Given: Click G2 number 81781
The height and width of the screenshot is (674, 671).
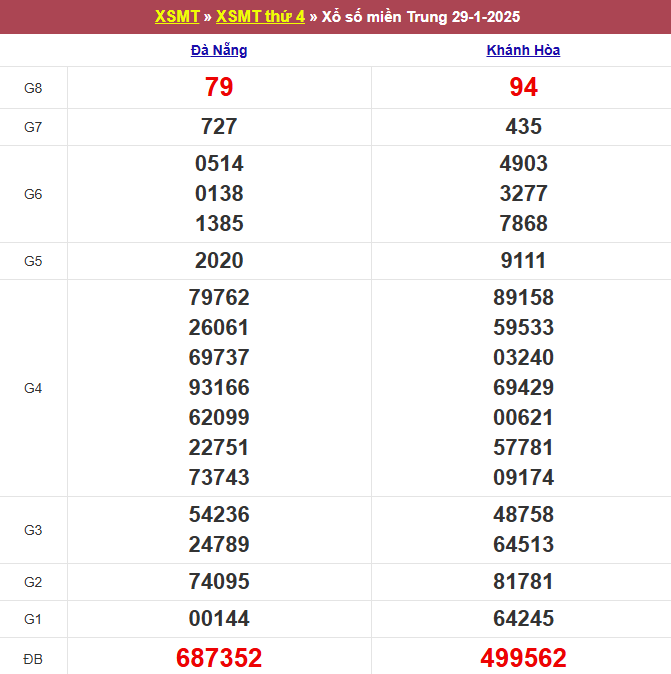Looking at the screenshot, I should click(x=523, y=582).
